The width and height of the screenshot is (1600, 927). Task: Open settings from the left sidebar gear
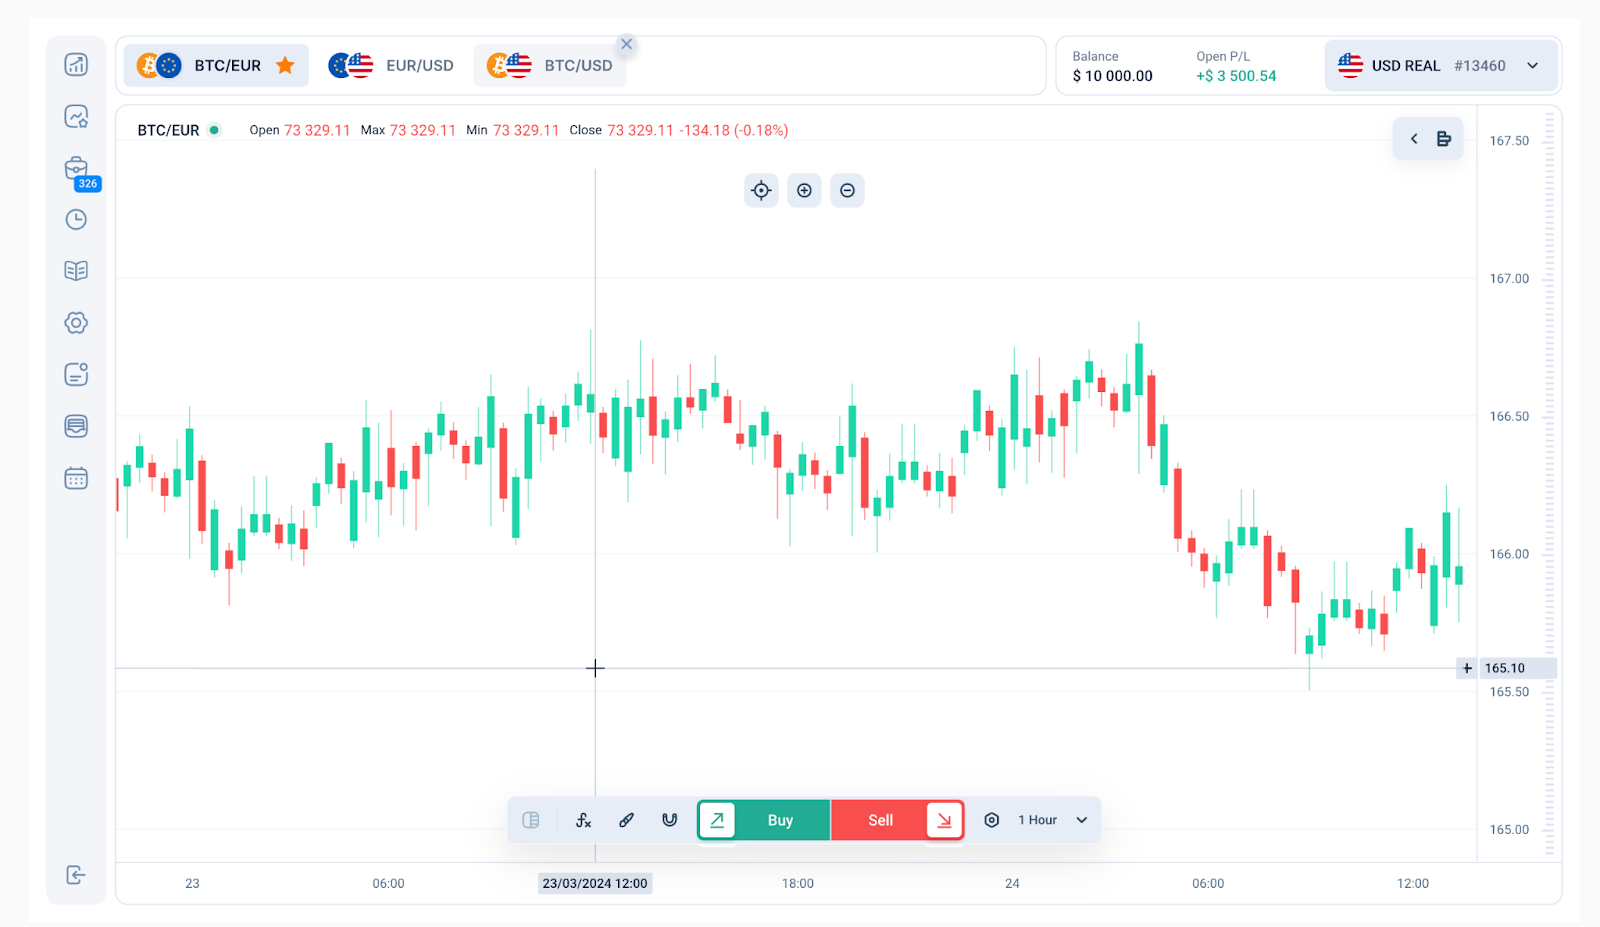click(x=76, y=322)
